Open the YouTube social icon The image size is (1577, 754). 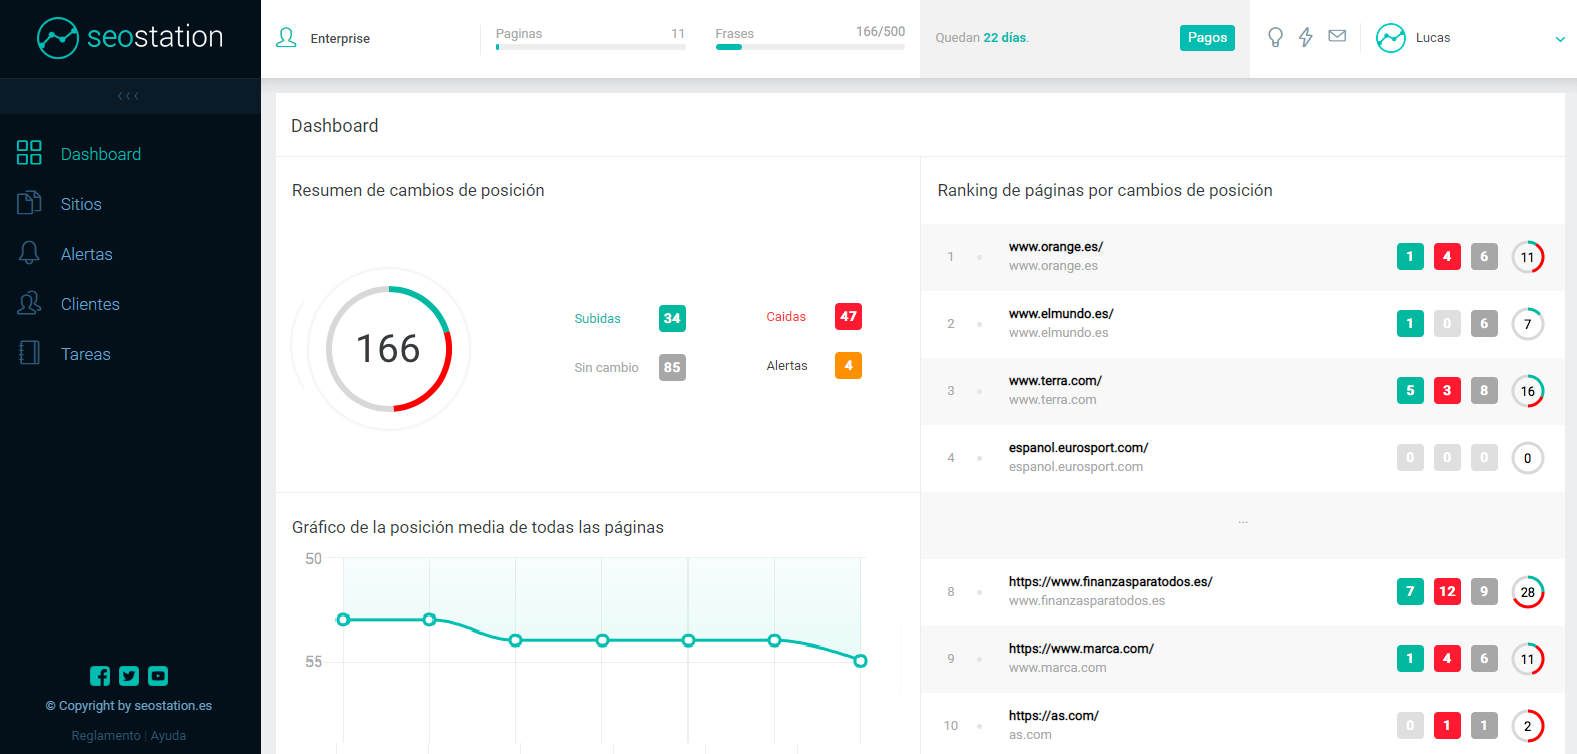point(158,676)
